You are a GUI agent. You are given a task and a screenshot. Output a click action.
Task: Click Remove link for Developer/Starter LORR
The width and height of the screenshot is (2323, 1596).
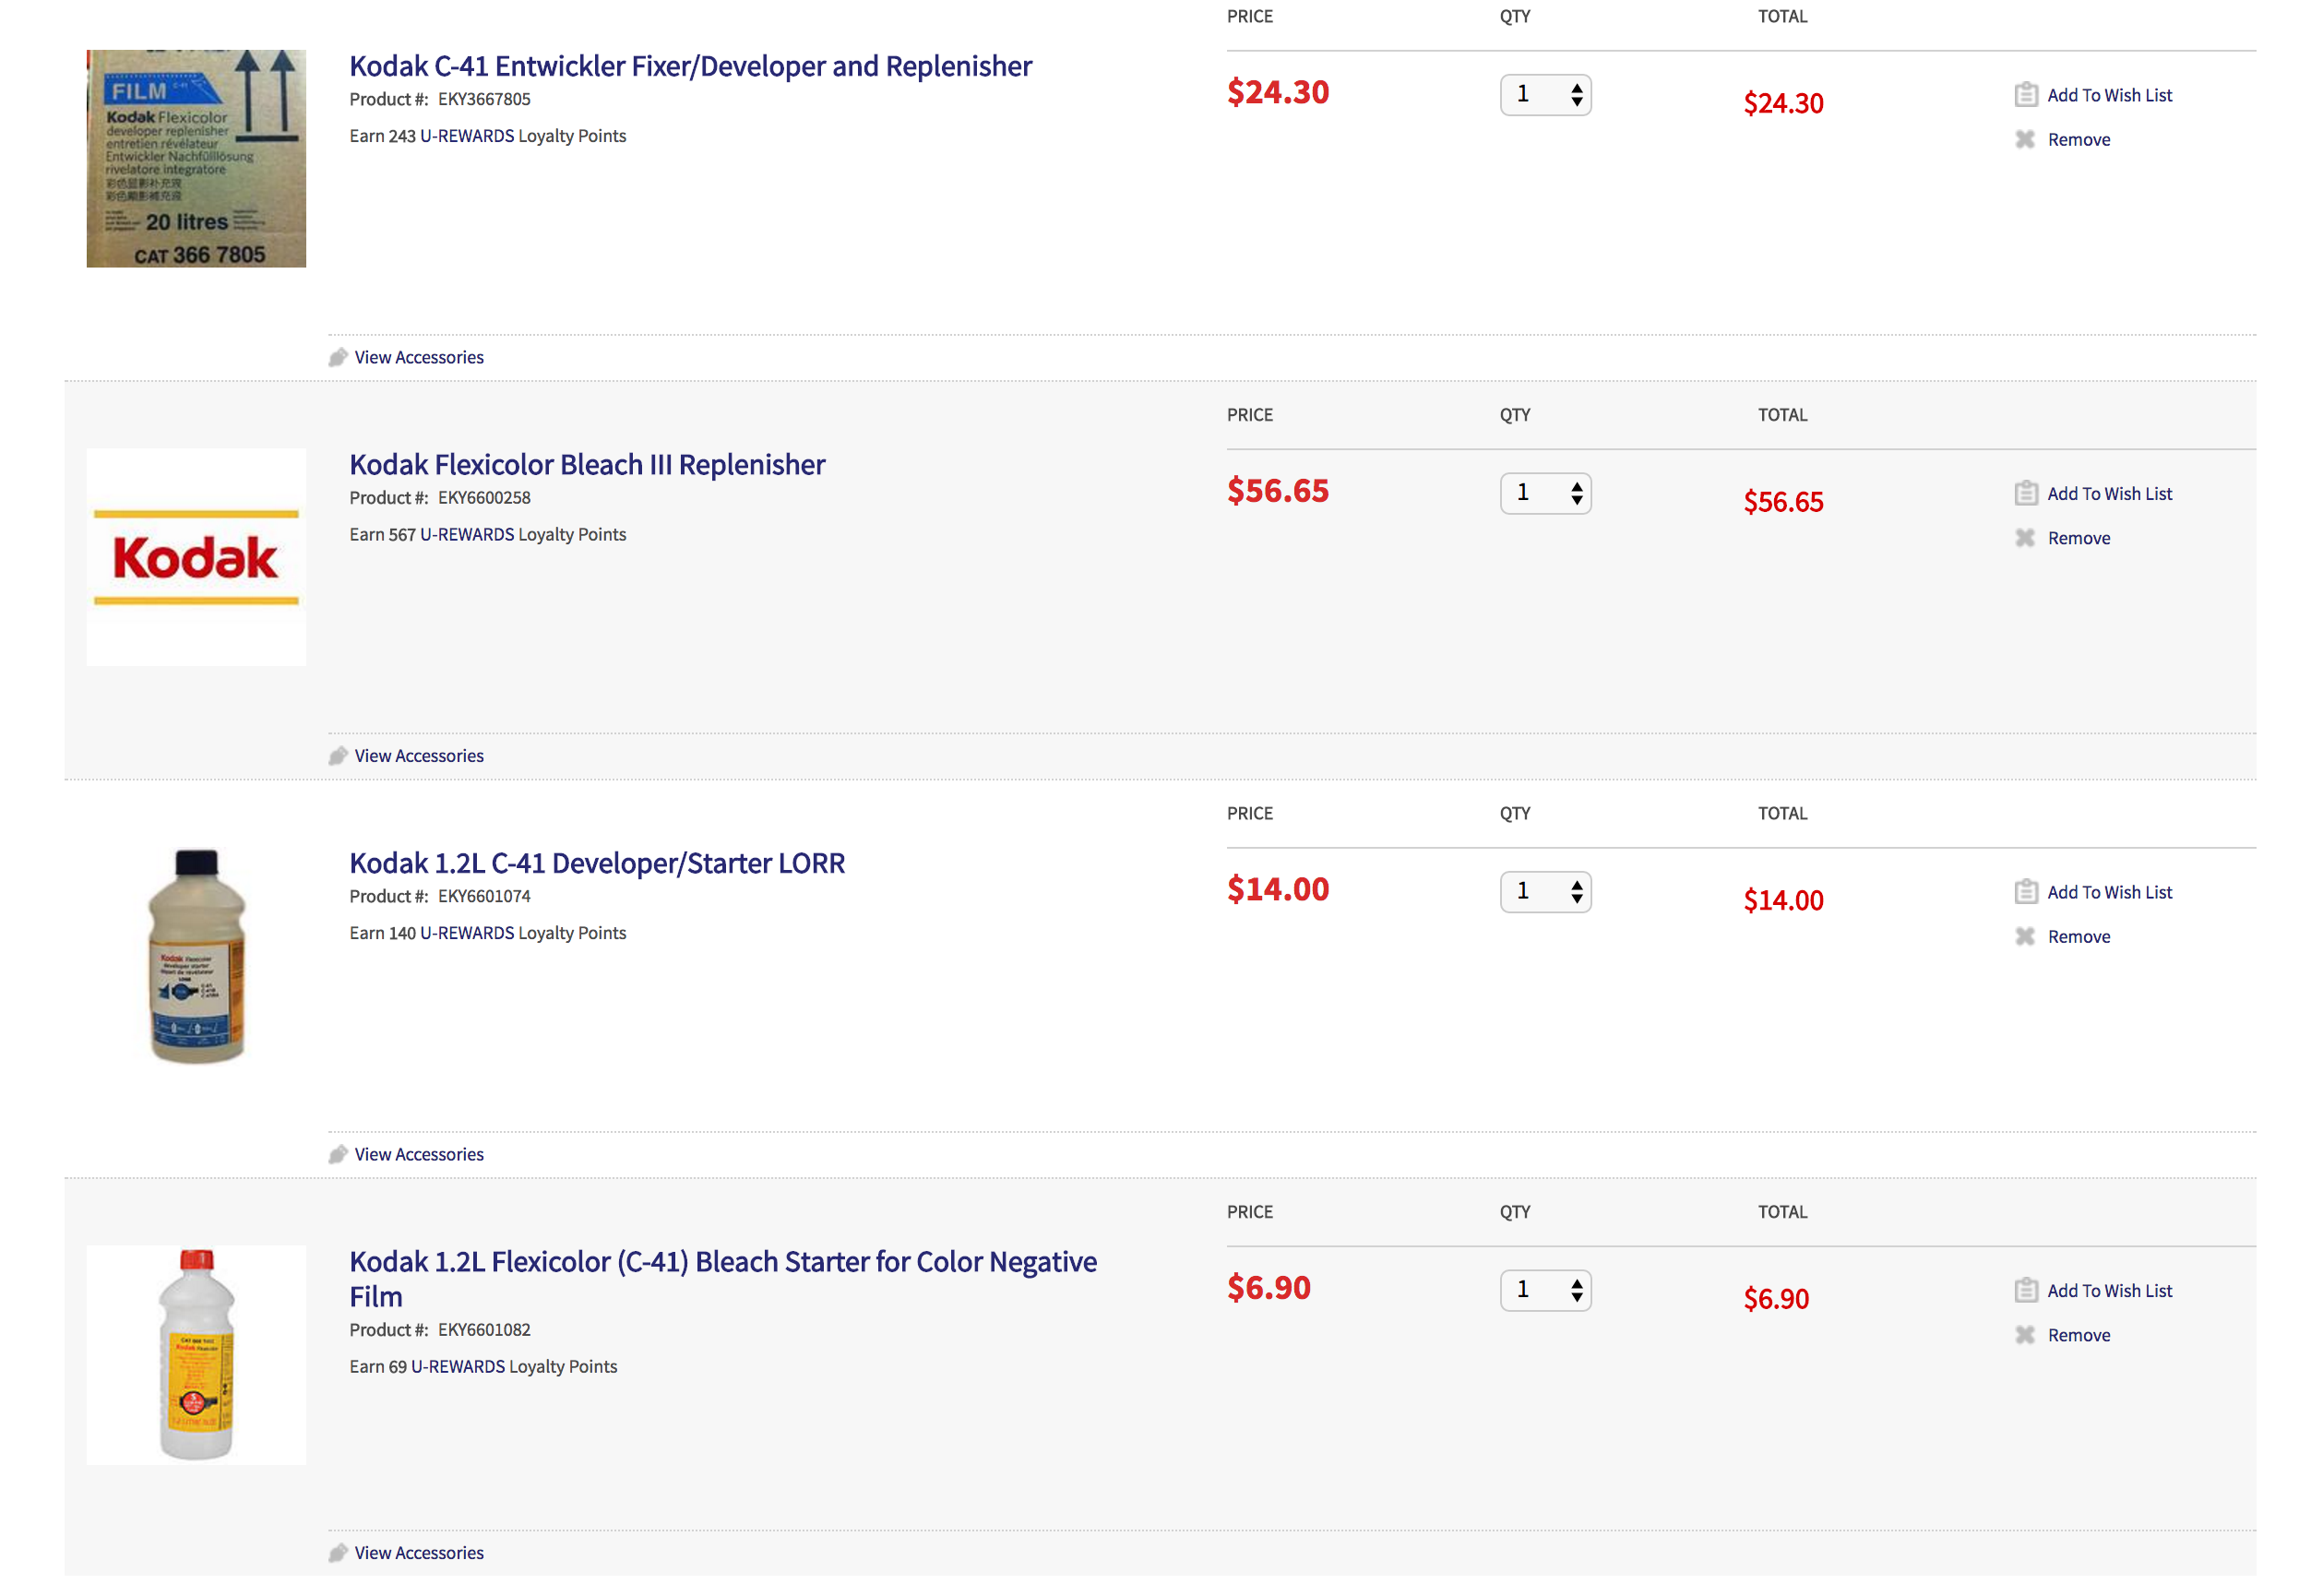coord(2078,937)
